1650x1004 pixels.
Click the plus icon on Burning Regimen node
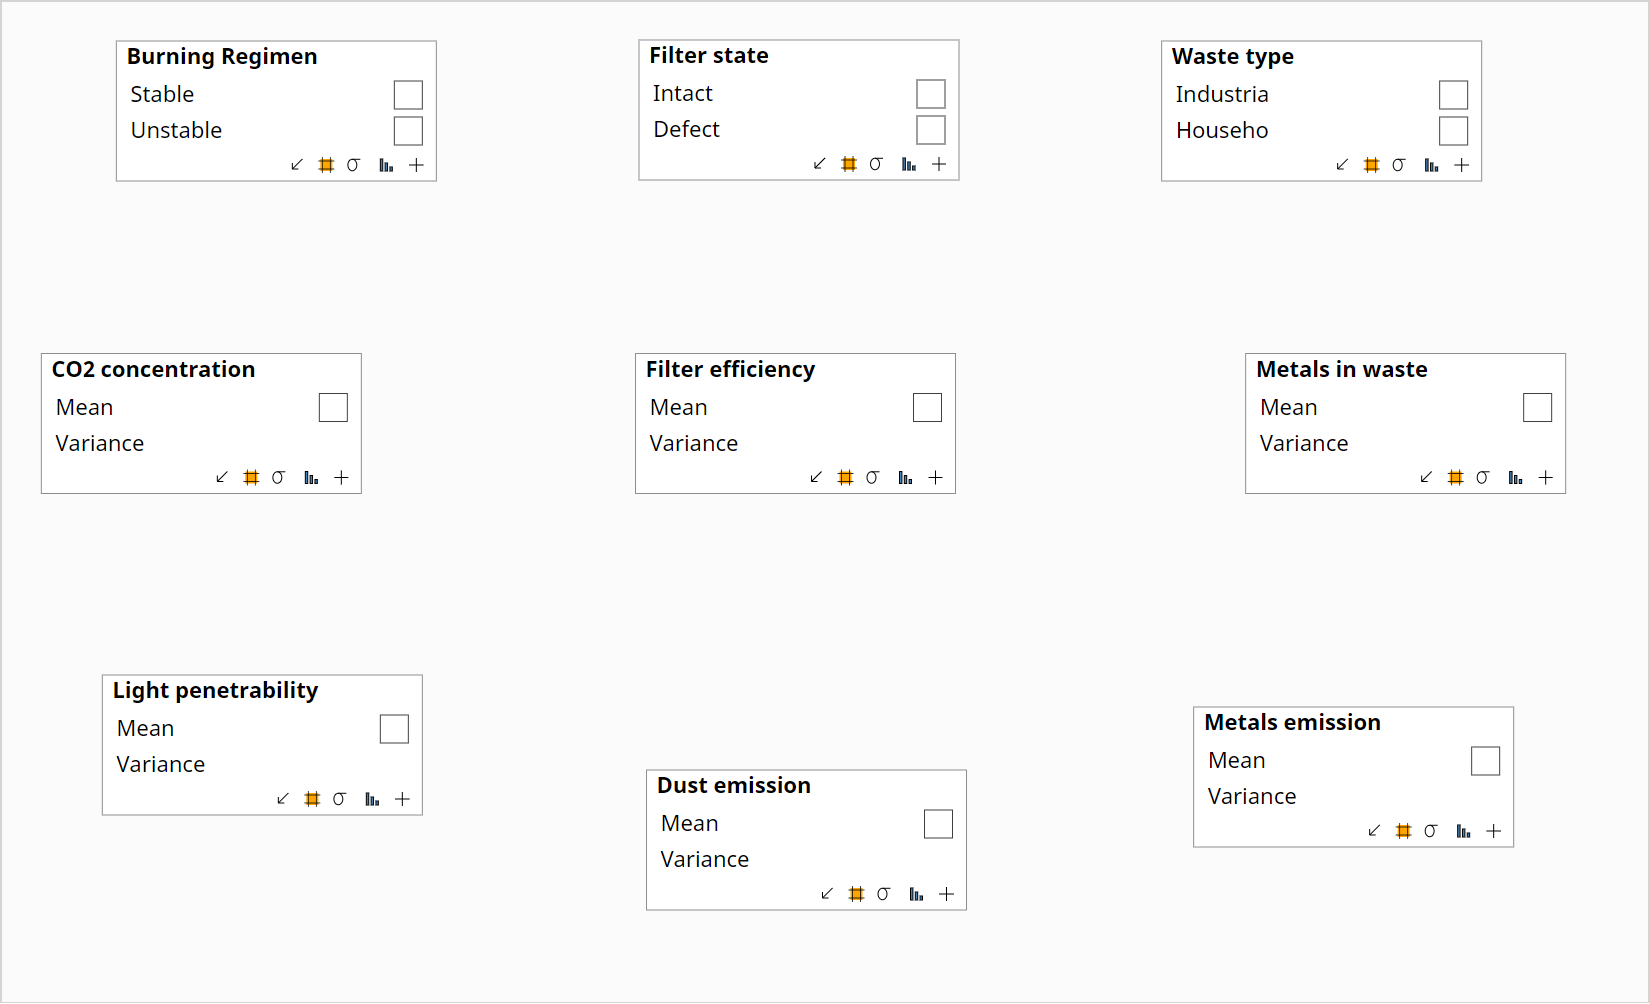point(416,165)
